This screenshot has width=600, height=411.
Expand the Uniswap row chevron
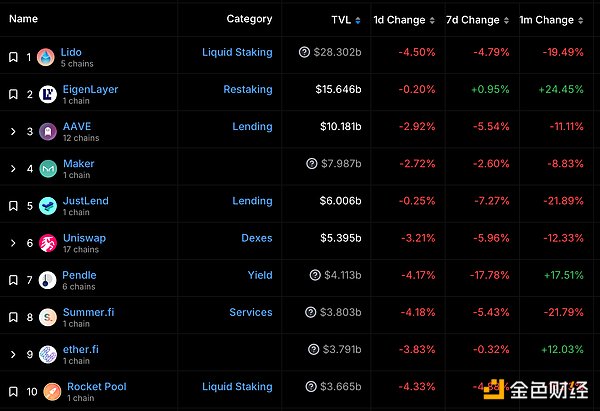pyautogui.click(x=13, y=243)
